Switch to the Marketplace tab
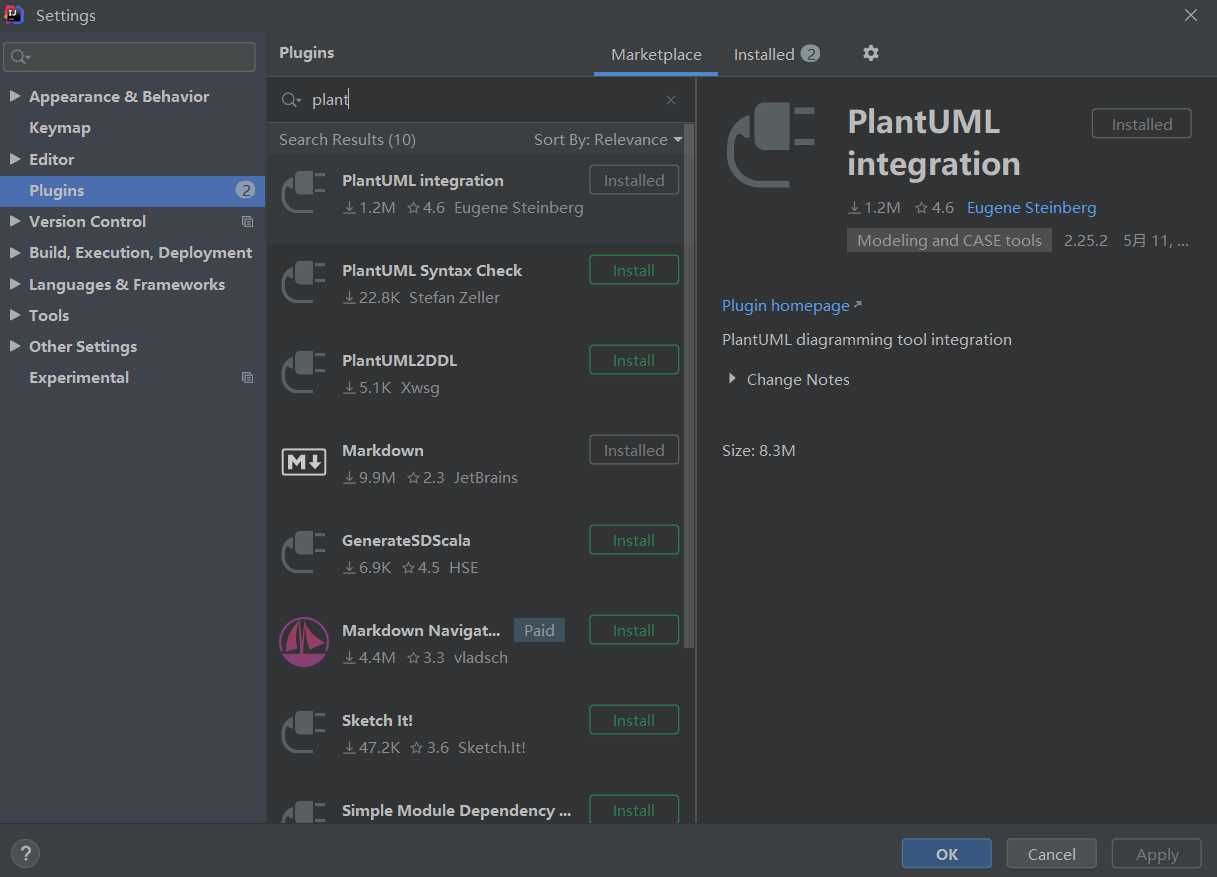This screenshot has width=1217, height=877. [x=656, y=55]
